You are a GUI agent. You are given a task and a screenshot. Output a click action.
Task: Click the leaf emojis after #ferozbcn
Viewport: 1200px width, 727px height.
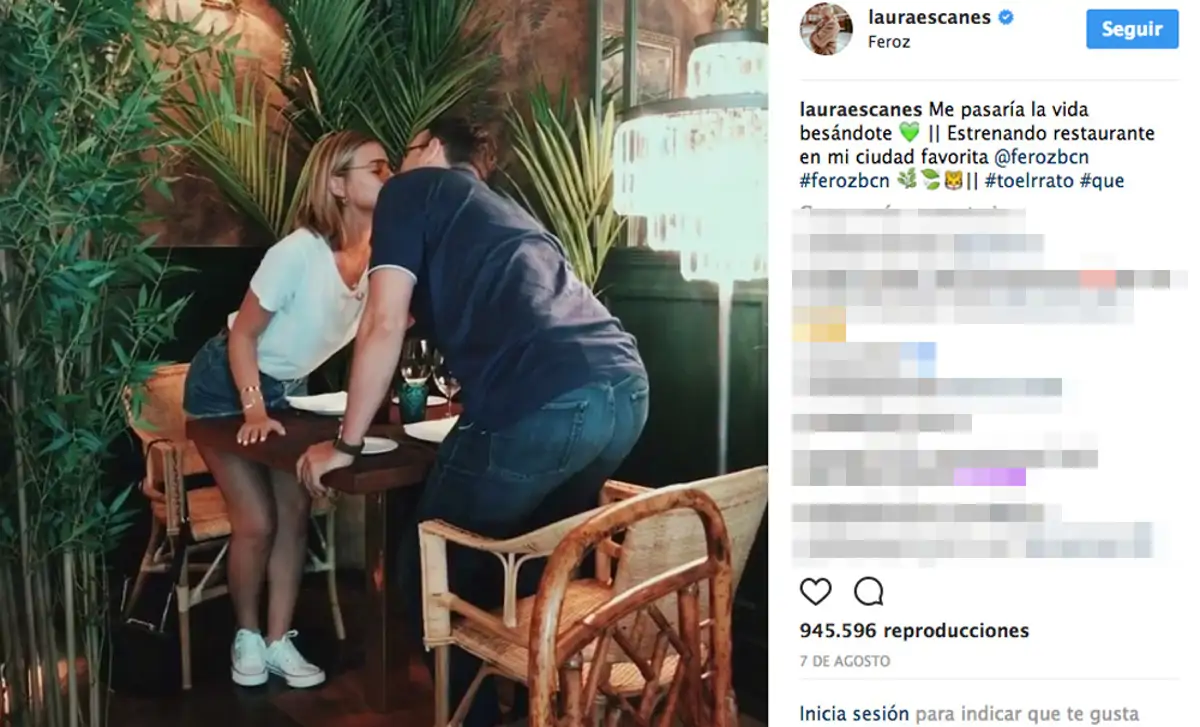tap(918, 181)
